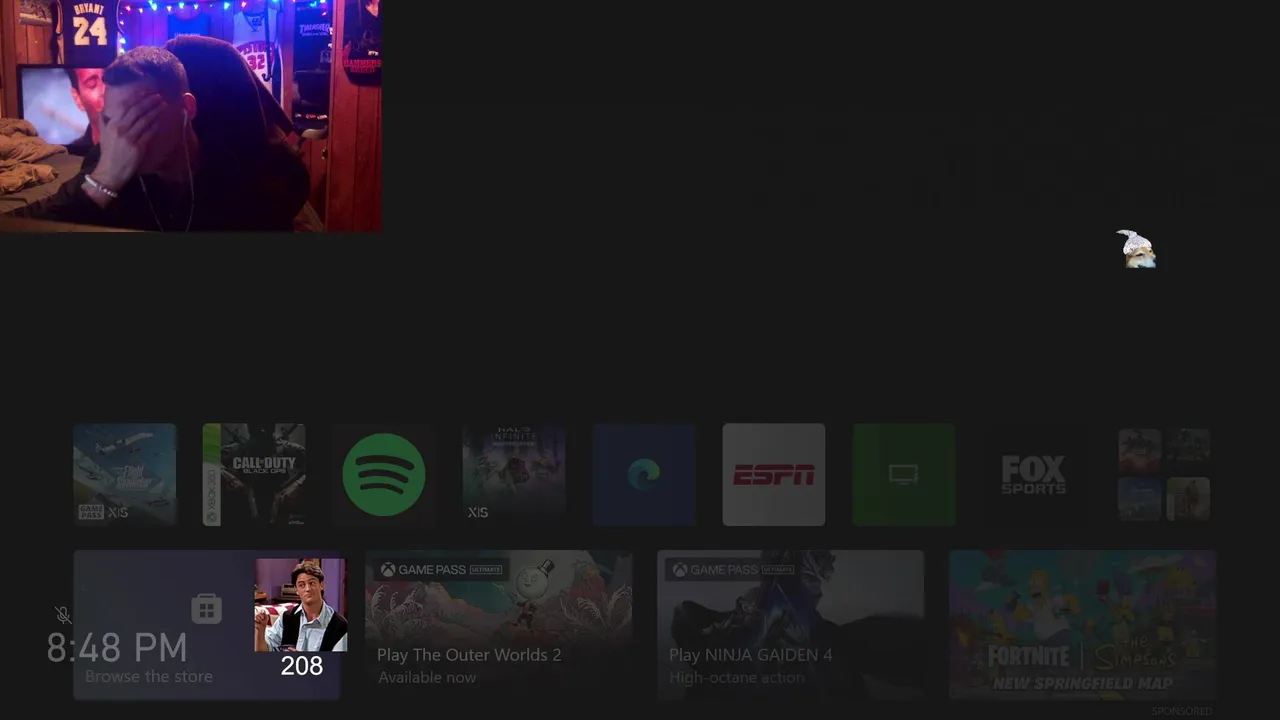The width and height of the screenshot is (1280, 720).
Task: Click the small dog avatar icon
Action: [1136, 249]
